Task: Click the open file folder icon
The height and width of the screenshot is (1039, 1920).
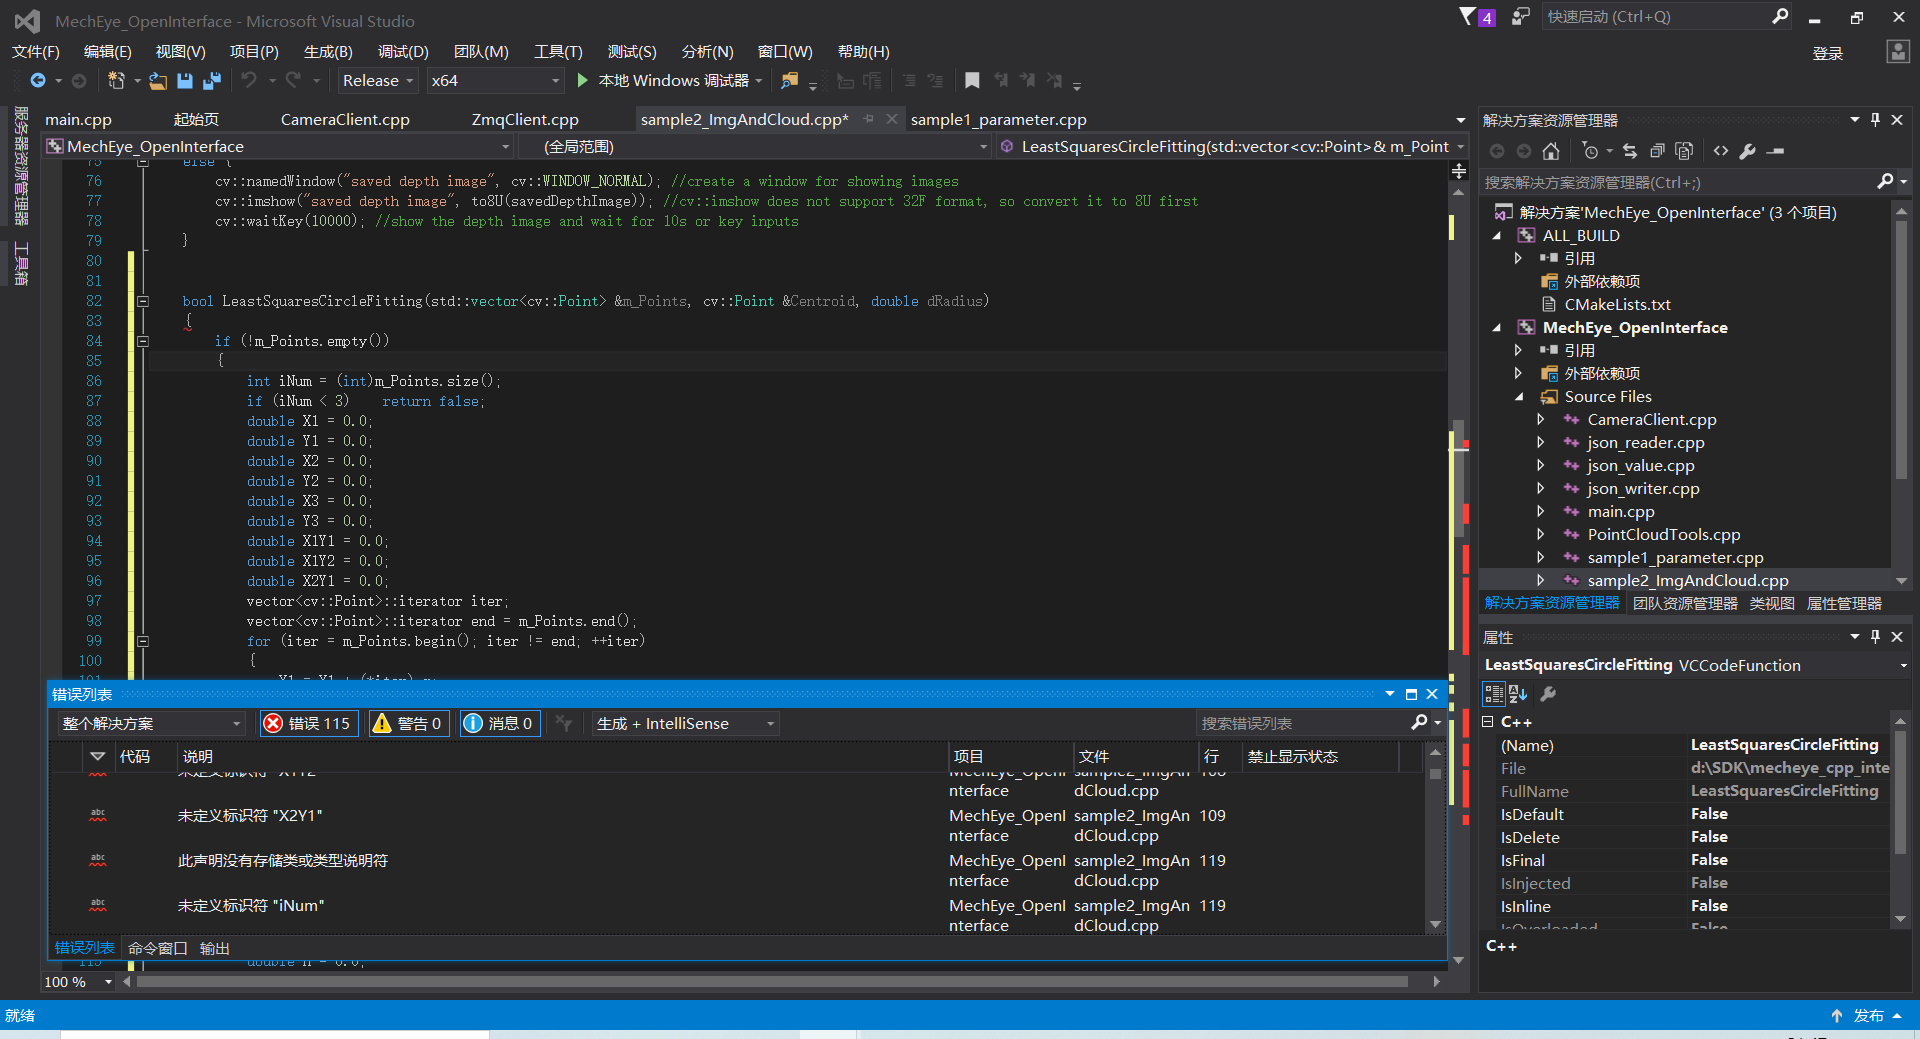Action: click(158, 81)
